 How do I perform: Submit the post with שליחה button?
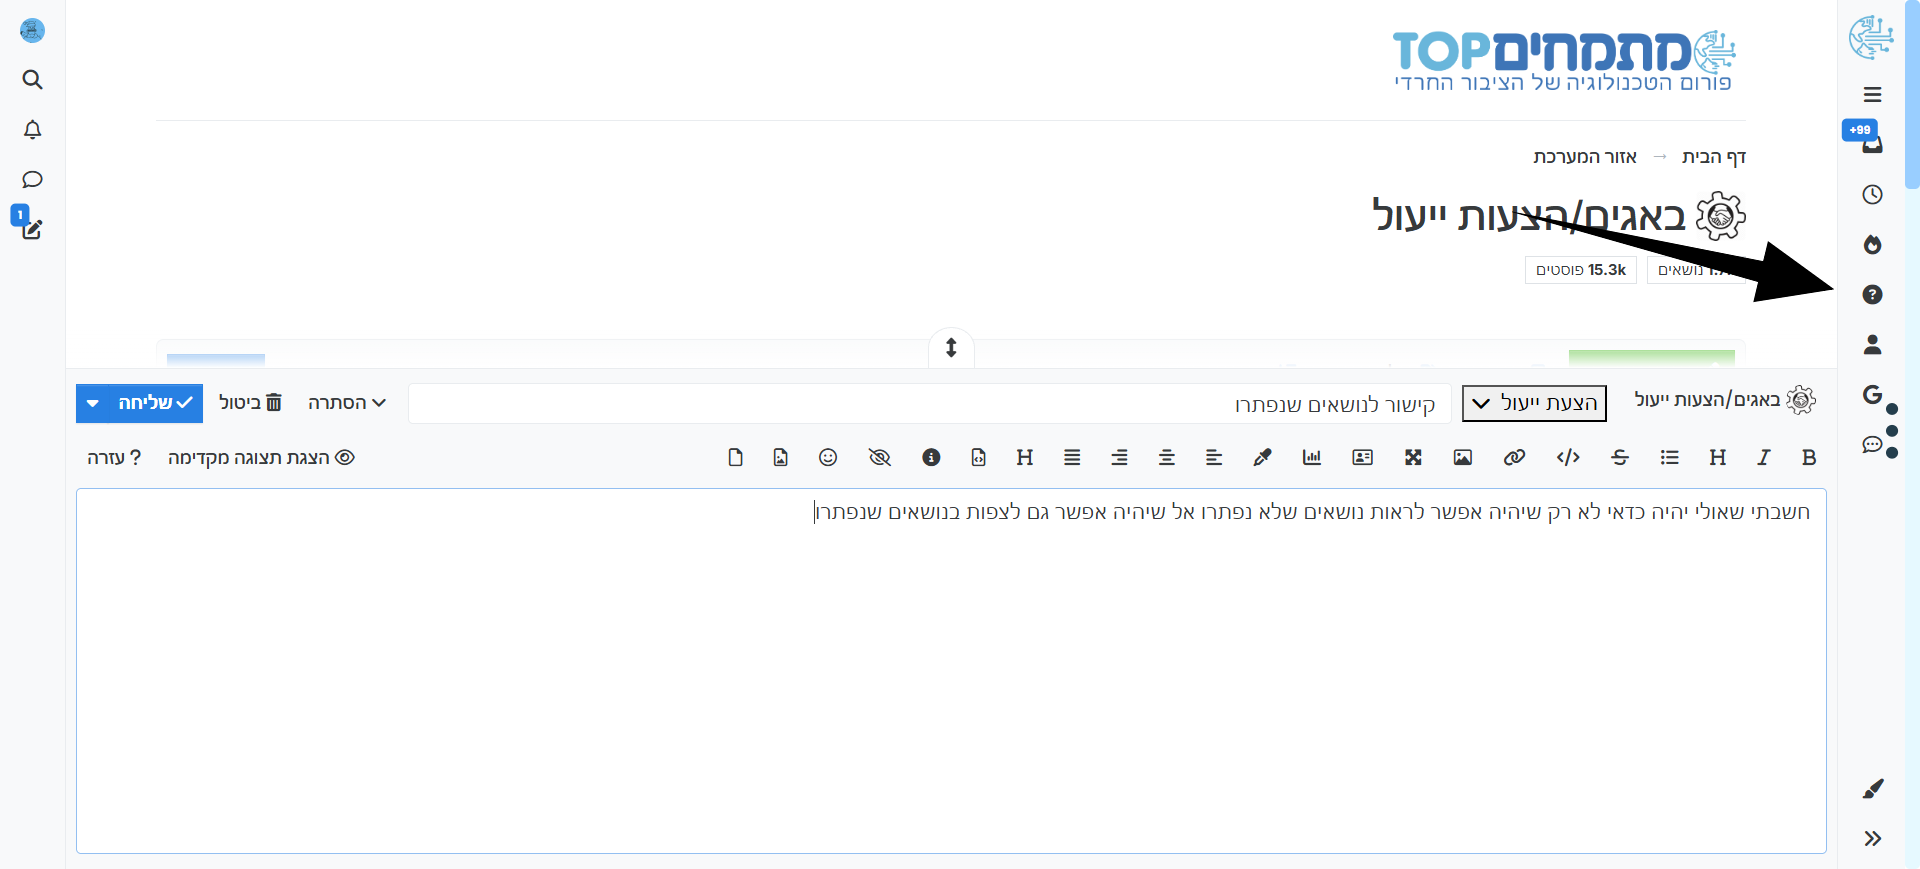(x=155, y=403)
